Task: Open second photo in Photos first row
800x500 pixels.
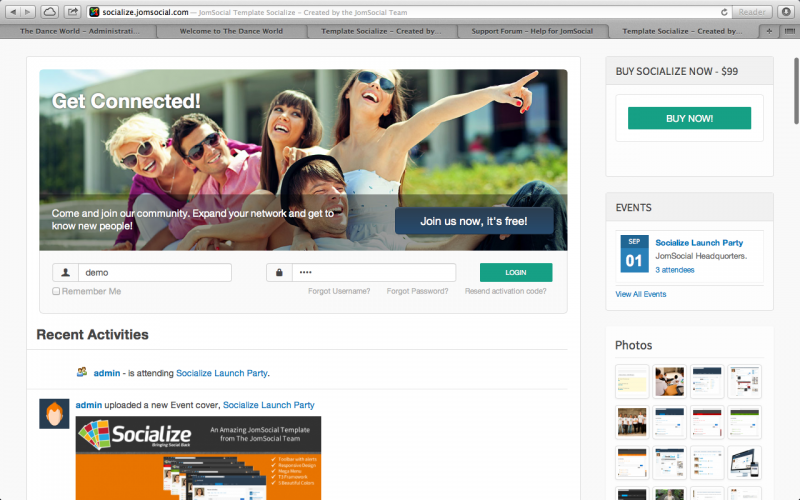Action: pos(669,381)
